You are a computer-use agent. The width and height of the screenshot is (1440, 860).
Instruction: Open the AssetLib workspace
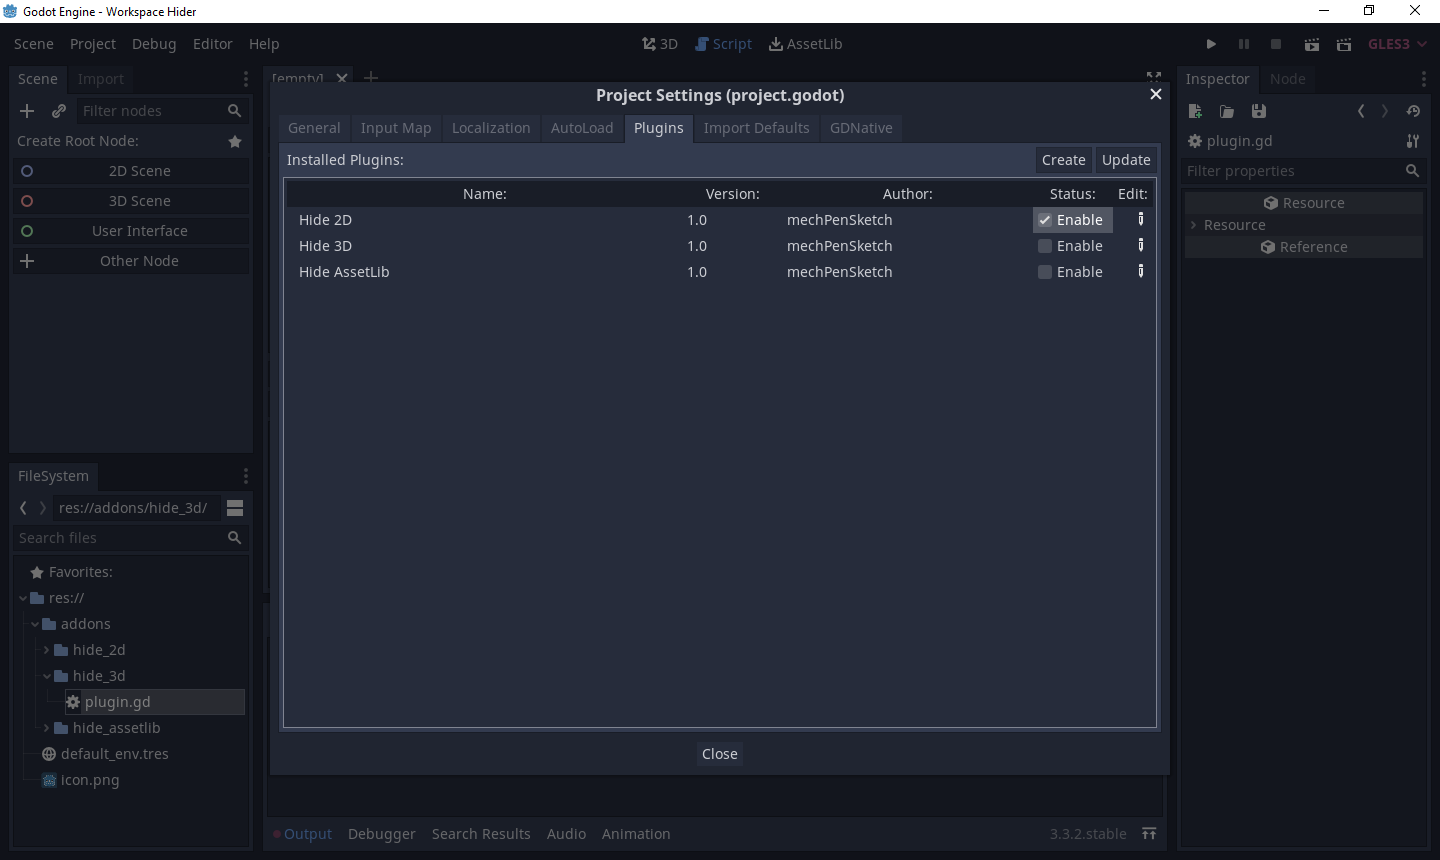[805, 44]
